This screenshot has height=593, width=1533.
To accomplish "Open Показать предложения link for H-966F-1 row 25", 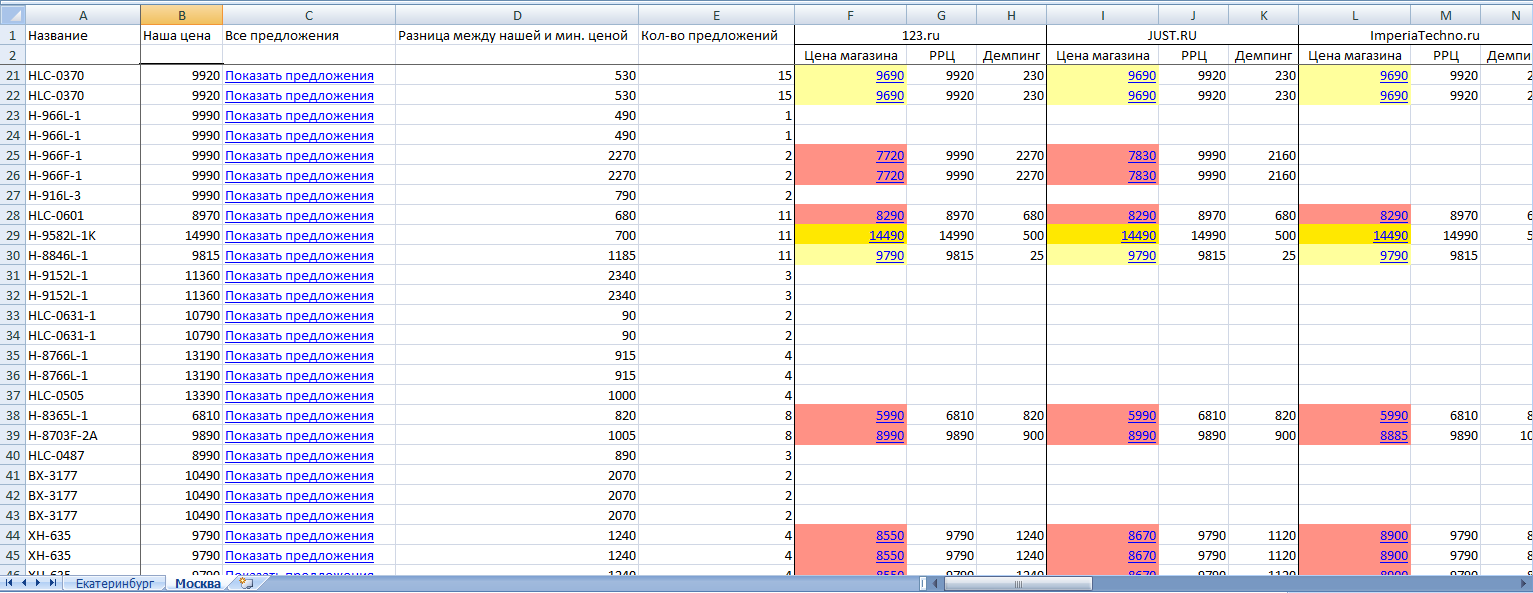I will [300, 156].
